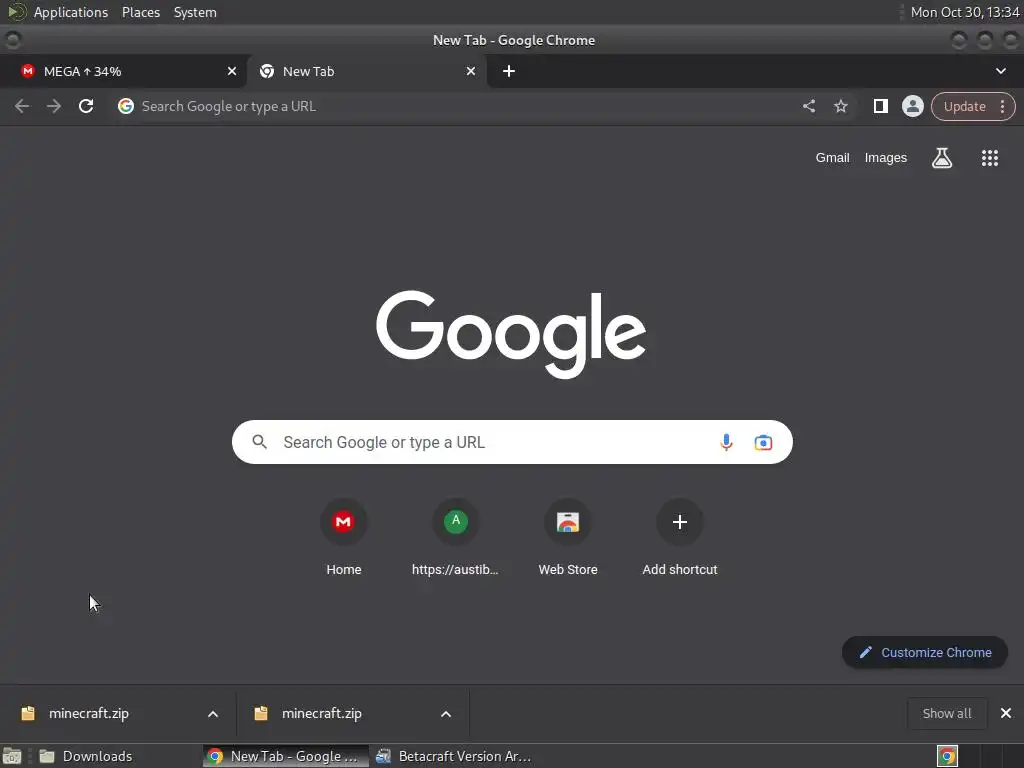Close the New Tab tab
This screenshot has height=768, width=1024.
[x=471, y=71]
